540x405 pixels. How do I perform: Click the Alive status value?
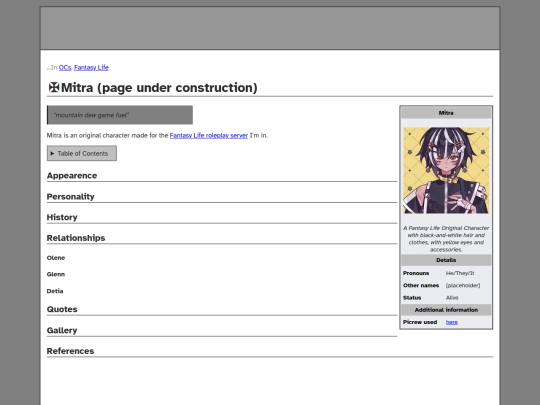pos(452,298)
